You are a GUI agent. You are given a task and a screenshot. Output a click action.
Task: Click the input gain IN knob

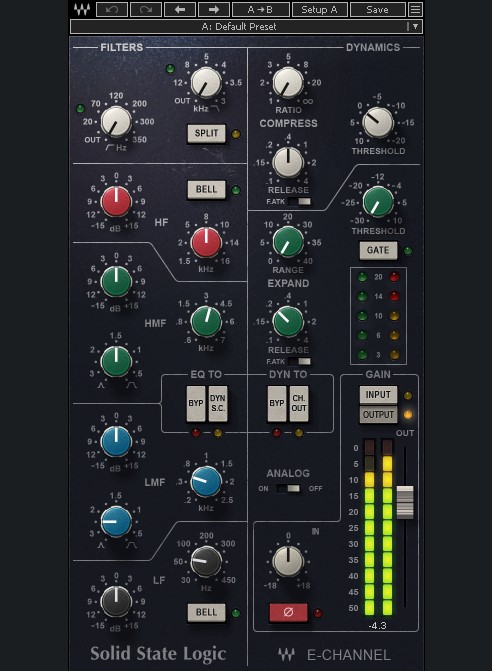click(x=288, y=561)
